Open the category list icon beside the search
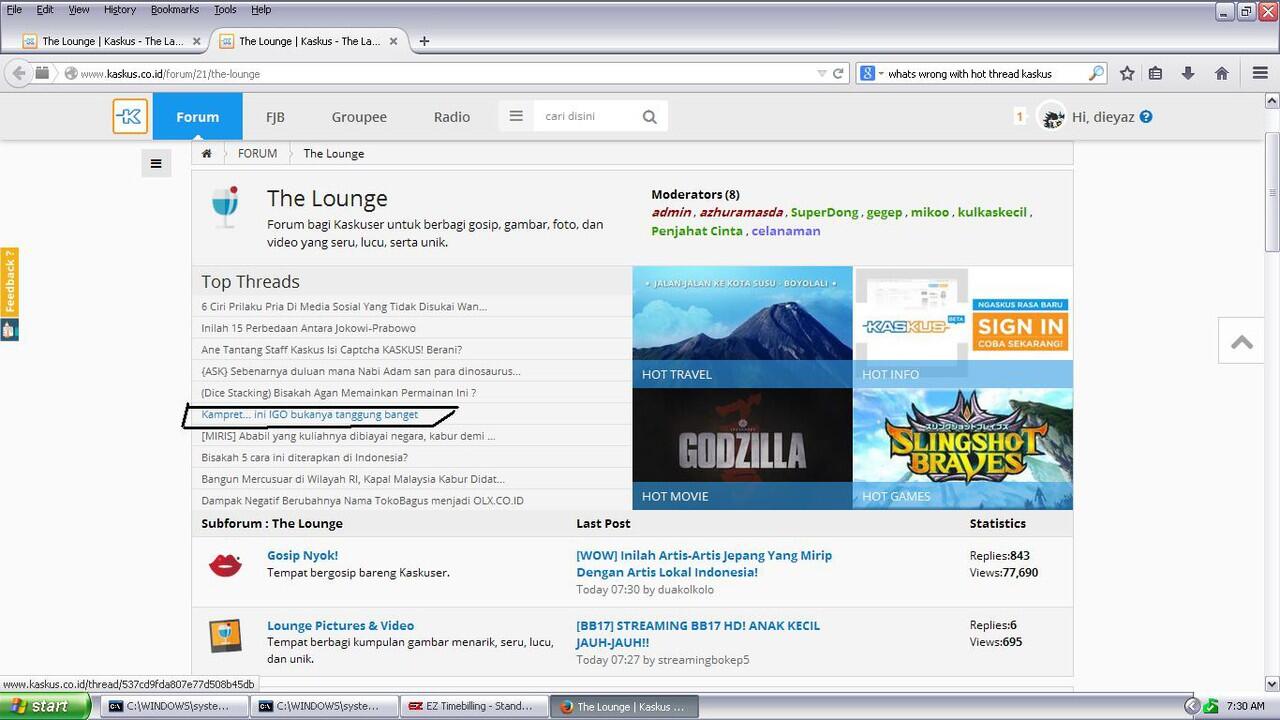The width and height of the screenshot is (1280, 720). tap(516, 116)
